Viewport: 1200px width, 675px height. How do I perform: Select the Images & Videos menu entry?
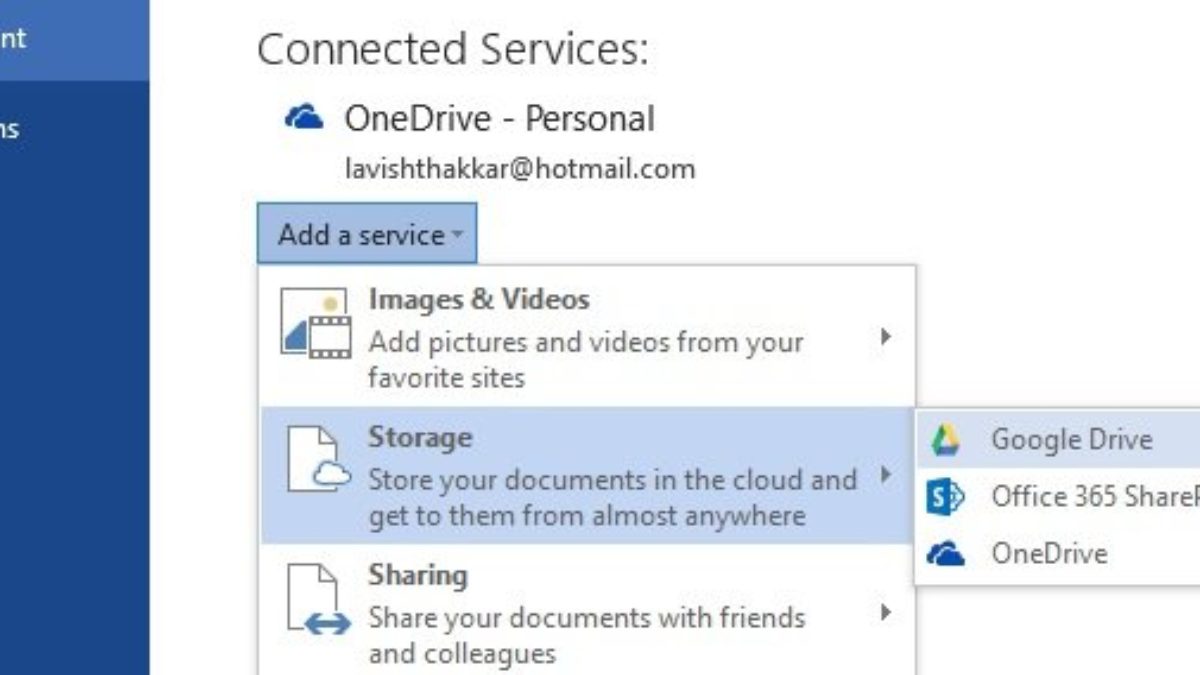[585, 337]
